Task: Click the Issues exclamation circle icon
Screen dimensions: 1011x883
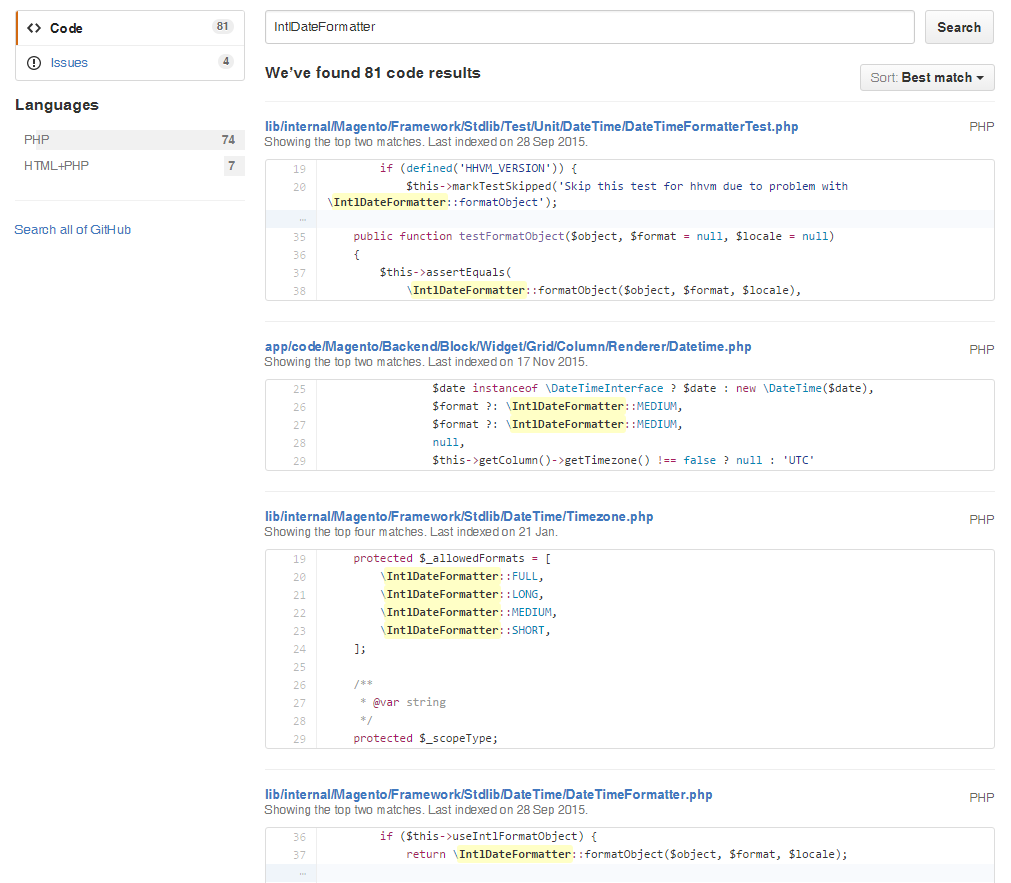Action: pos(34,63)
